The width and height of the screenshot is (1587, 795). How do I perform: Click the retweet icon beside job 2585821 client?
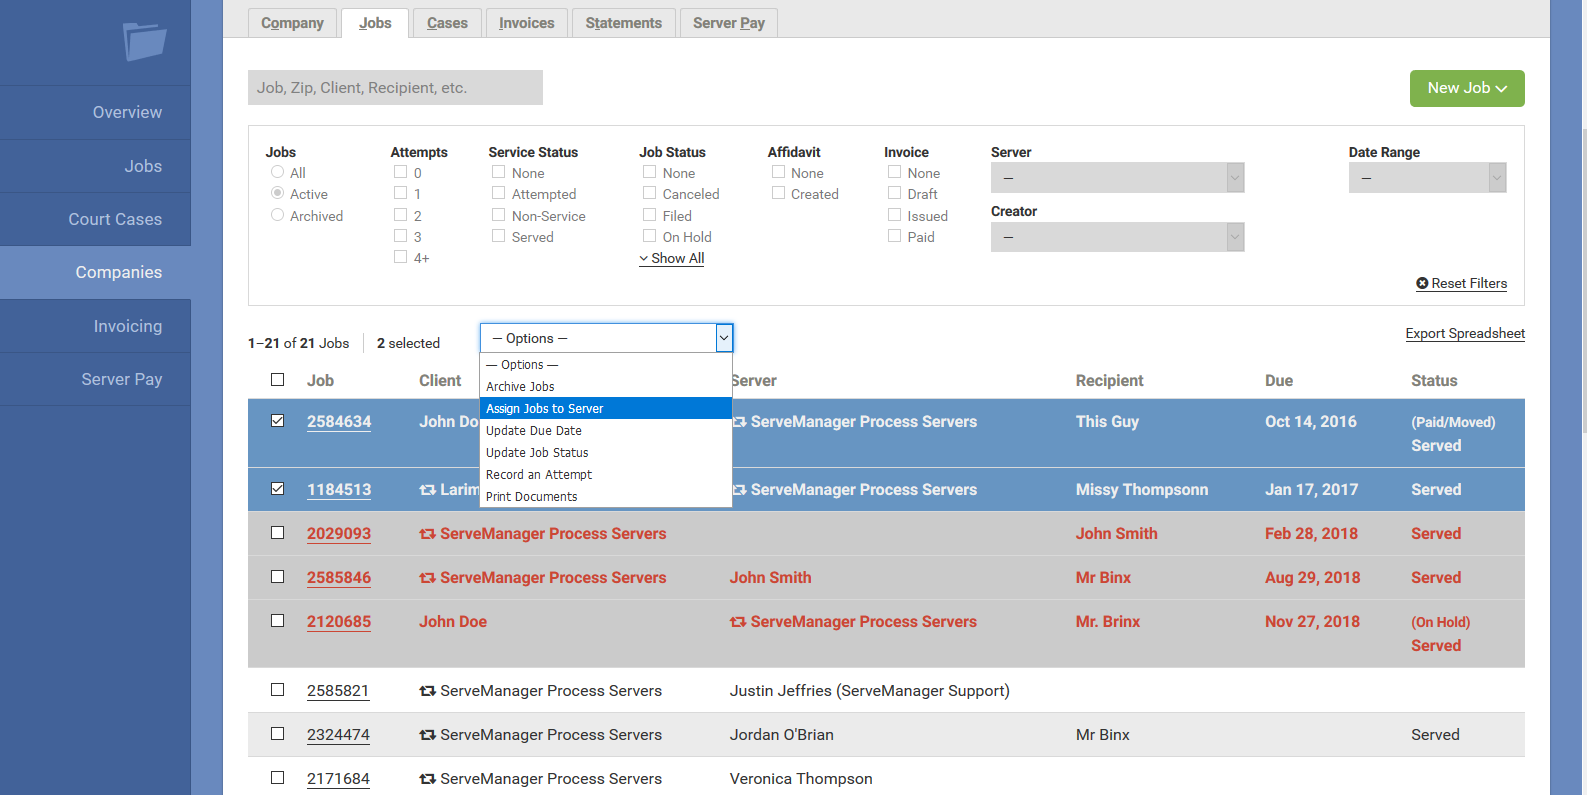click(427, 691)
